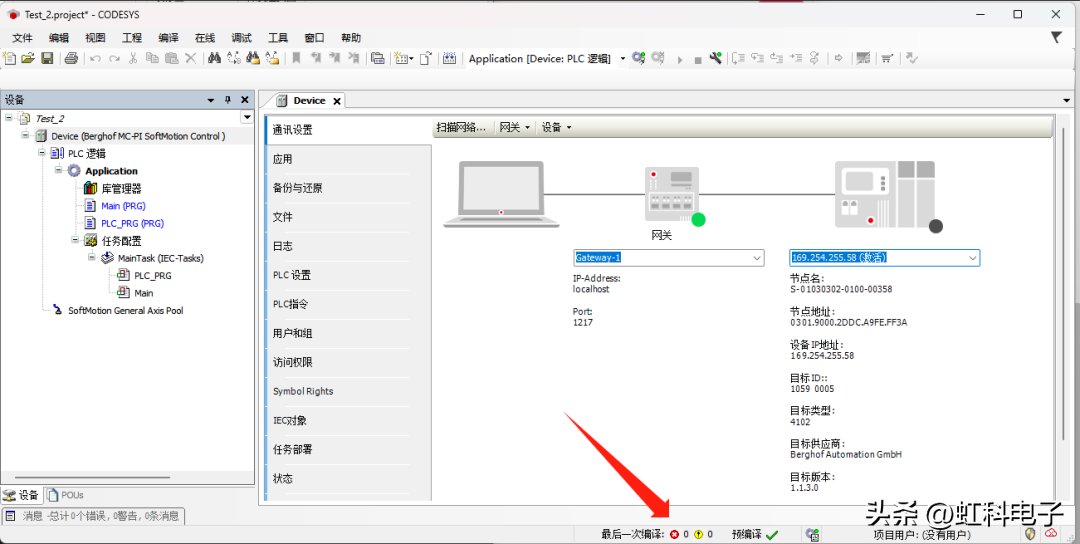Switch to the POUs tab
The image size is (1080, 544).
[66, 494]
